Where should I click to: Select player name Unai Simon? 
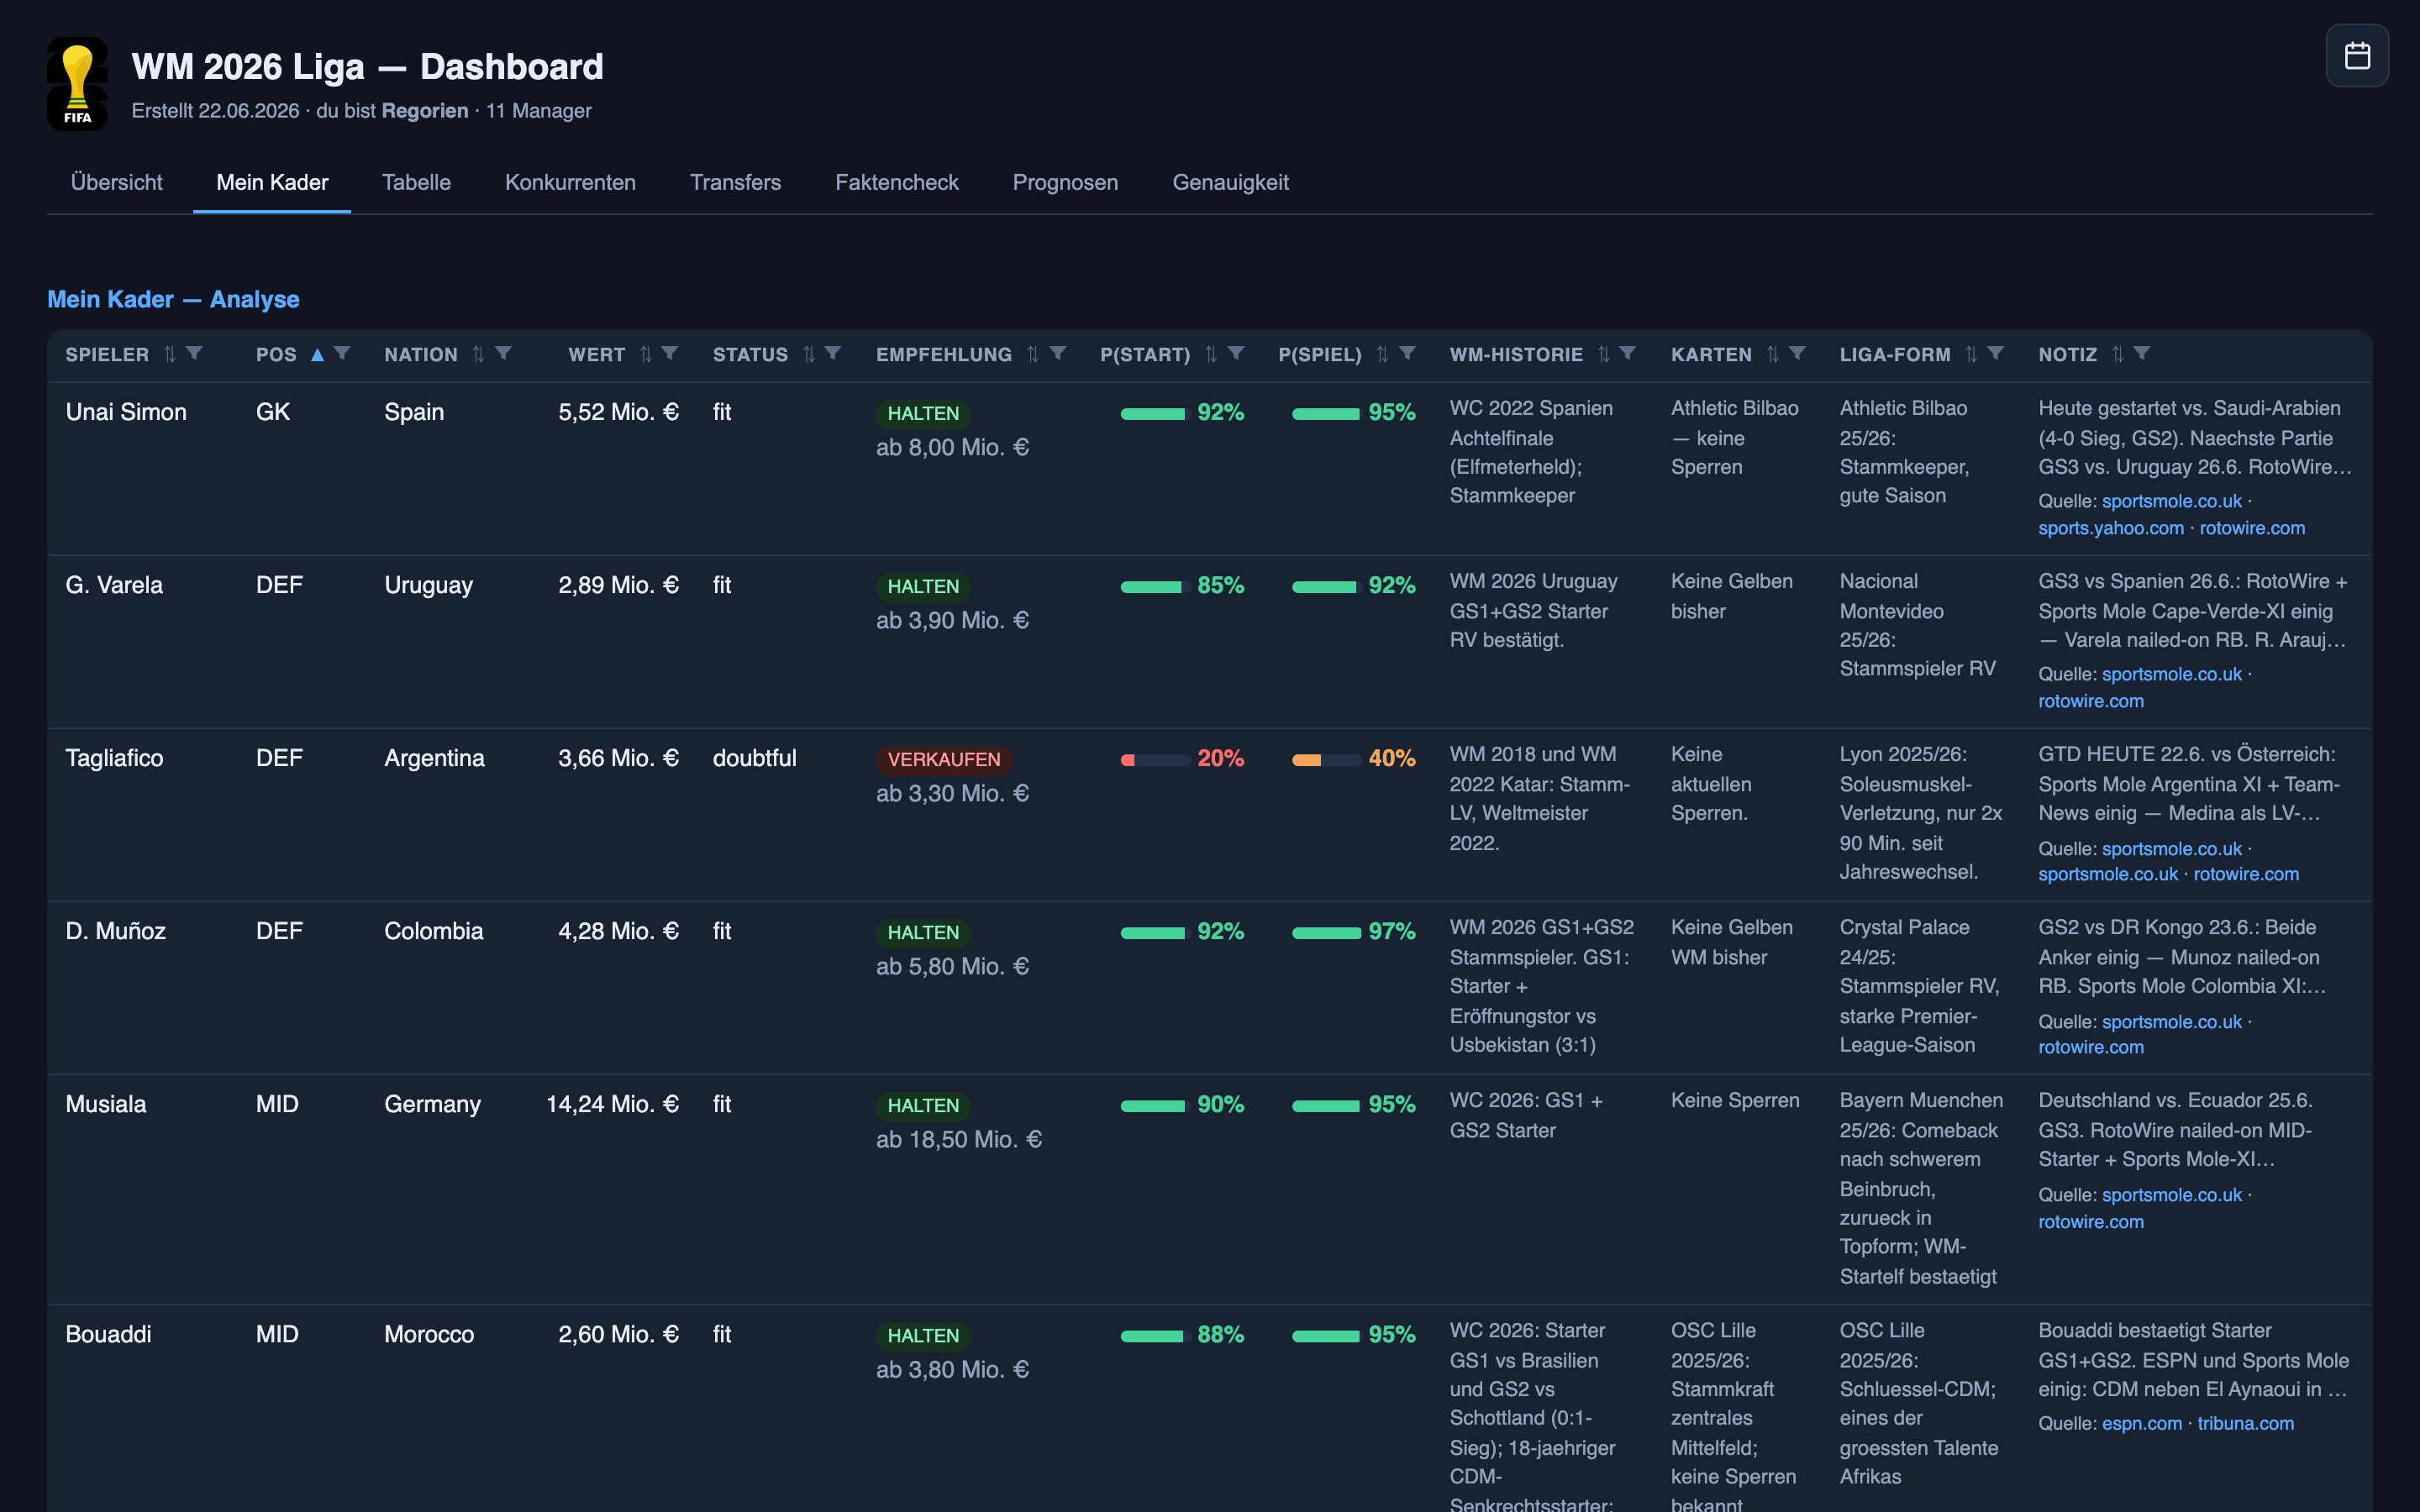point(126,412)
